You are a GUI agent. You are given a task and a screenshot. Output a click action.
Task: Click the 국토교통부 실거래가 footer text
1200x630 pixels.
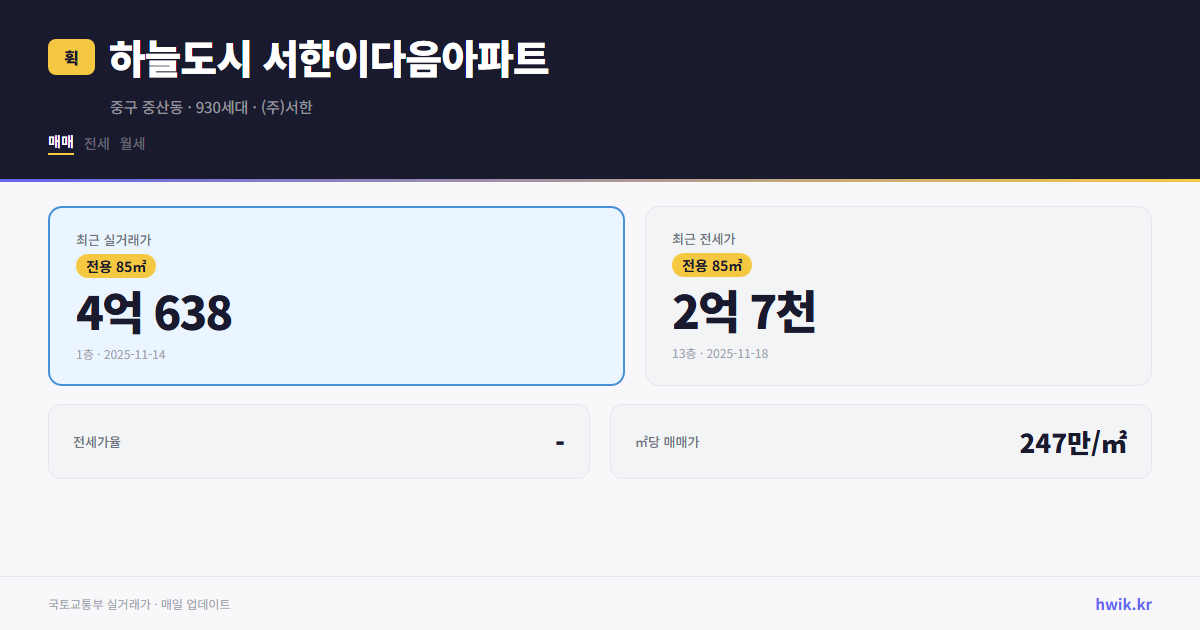point(95,604)
